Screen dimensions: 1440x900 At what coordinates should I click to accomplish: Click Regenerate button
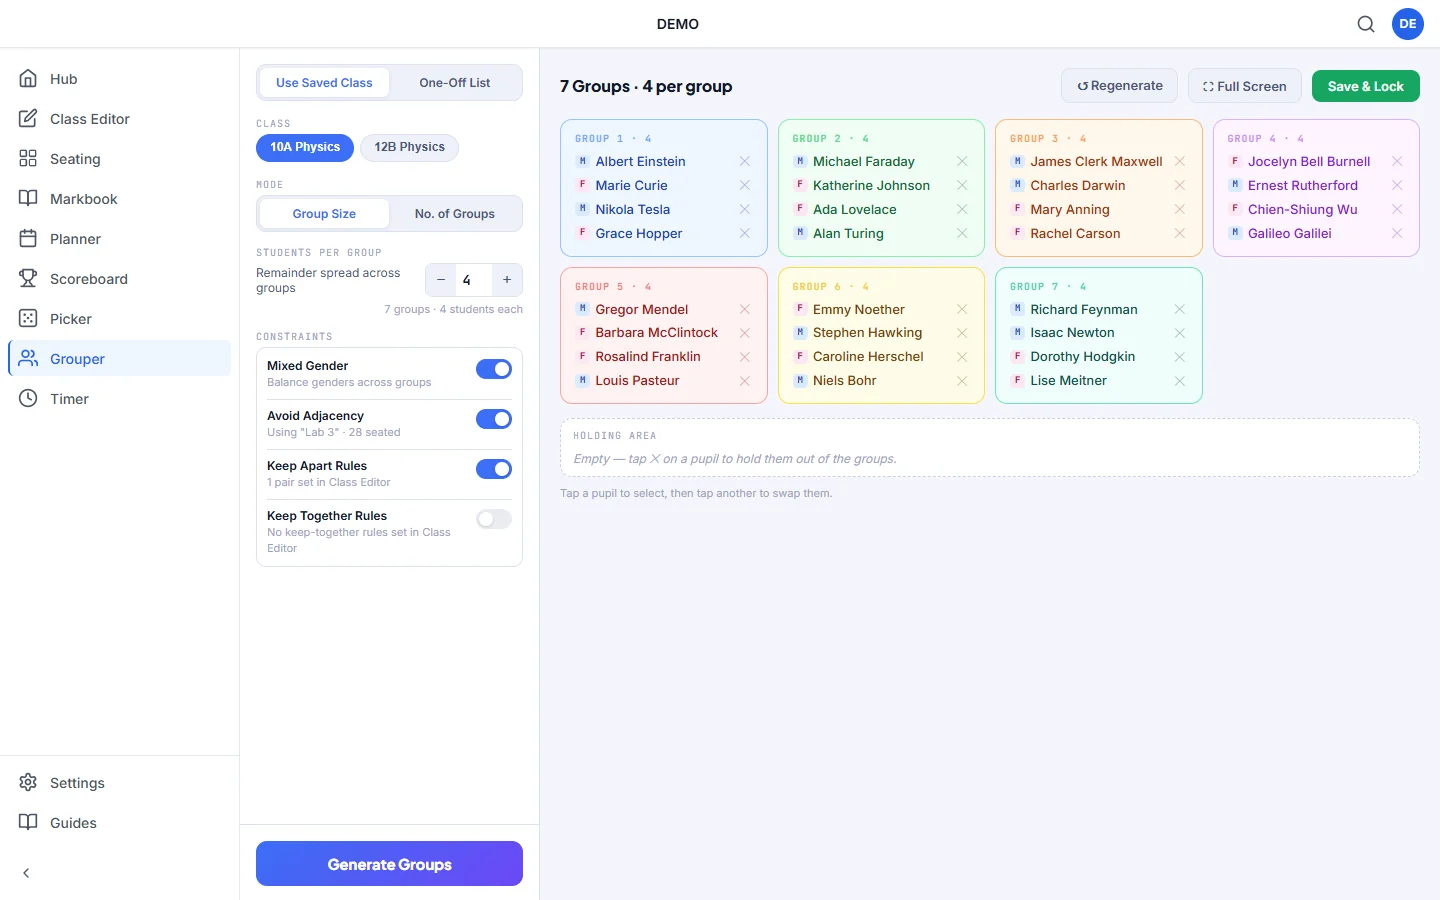1119,86
